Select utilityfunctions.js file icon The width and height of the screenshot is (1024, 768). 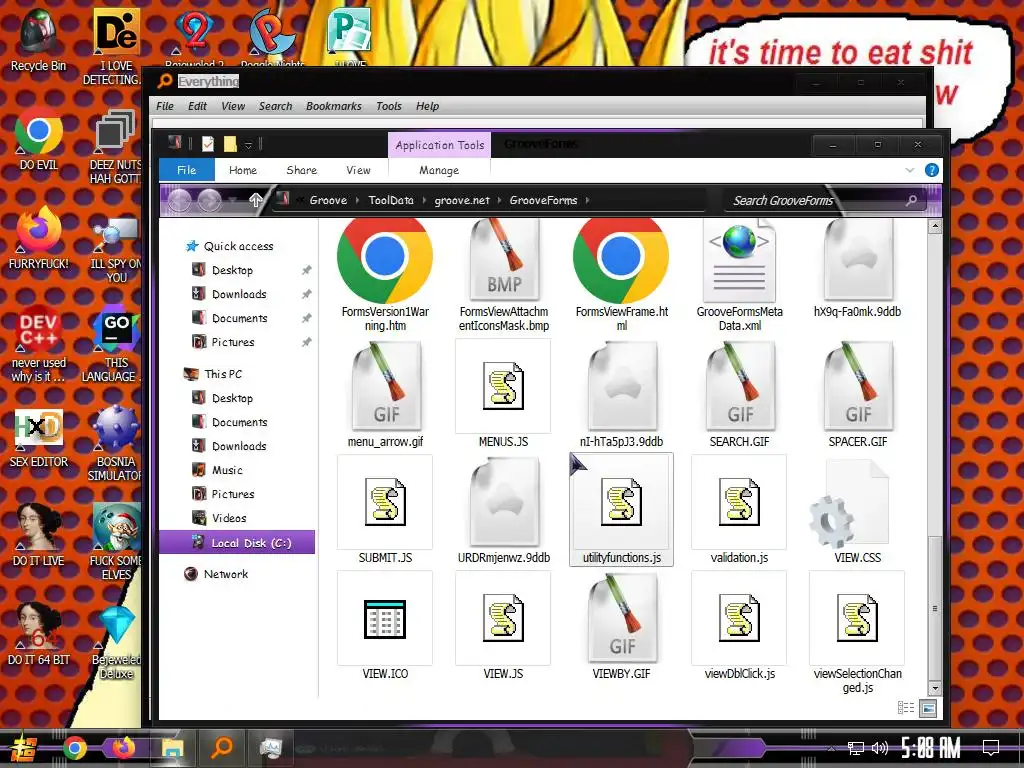[x=621, y=502]
